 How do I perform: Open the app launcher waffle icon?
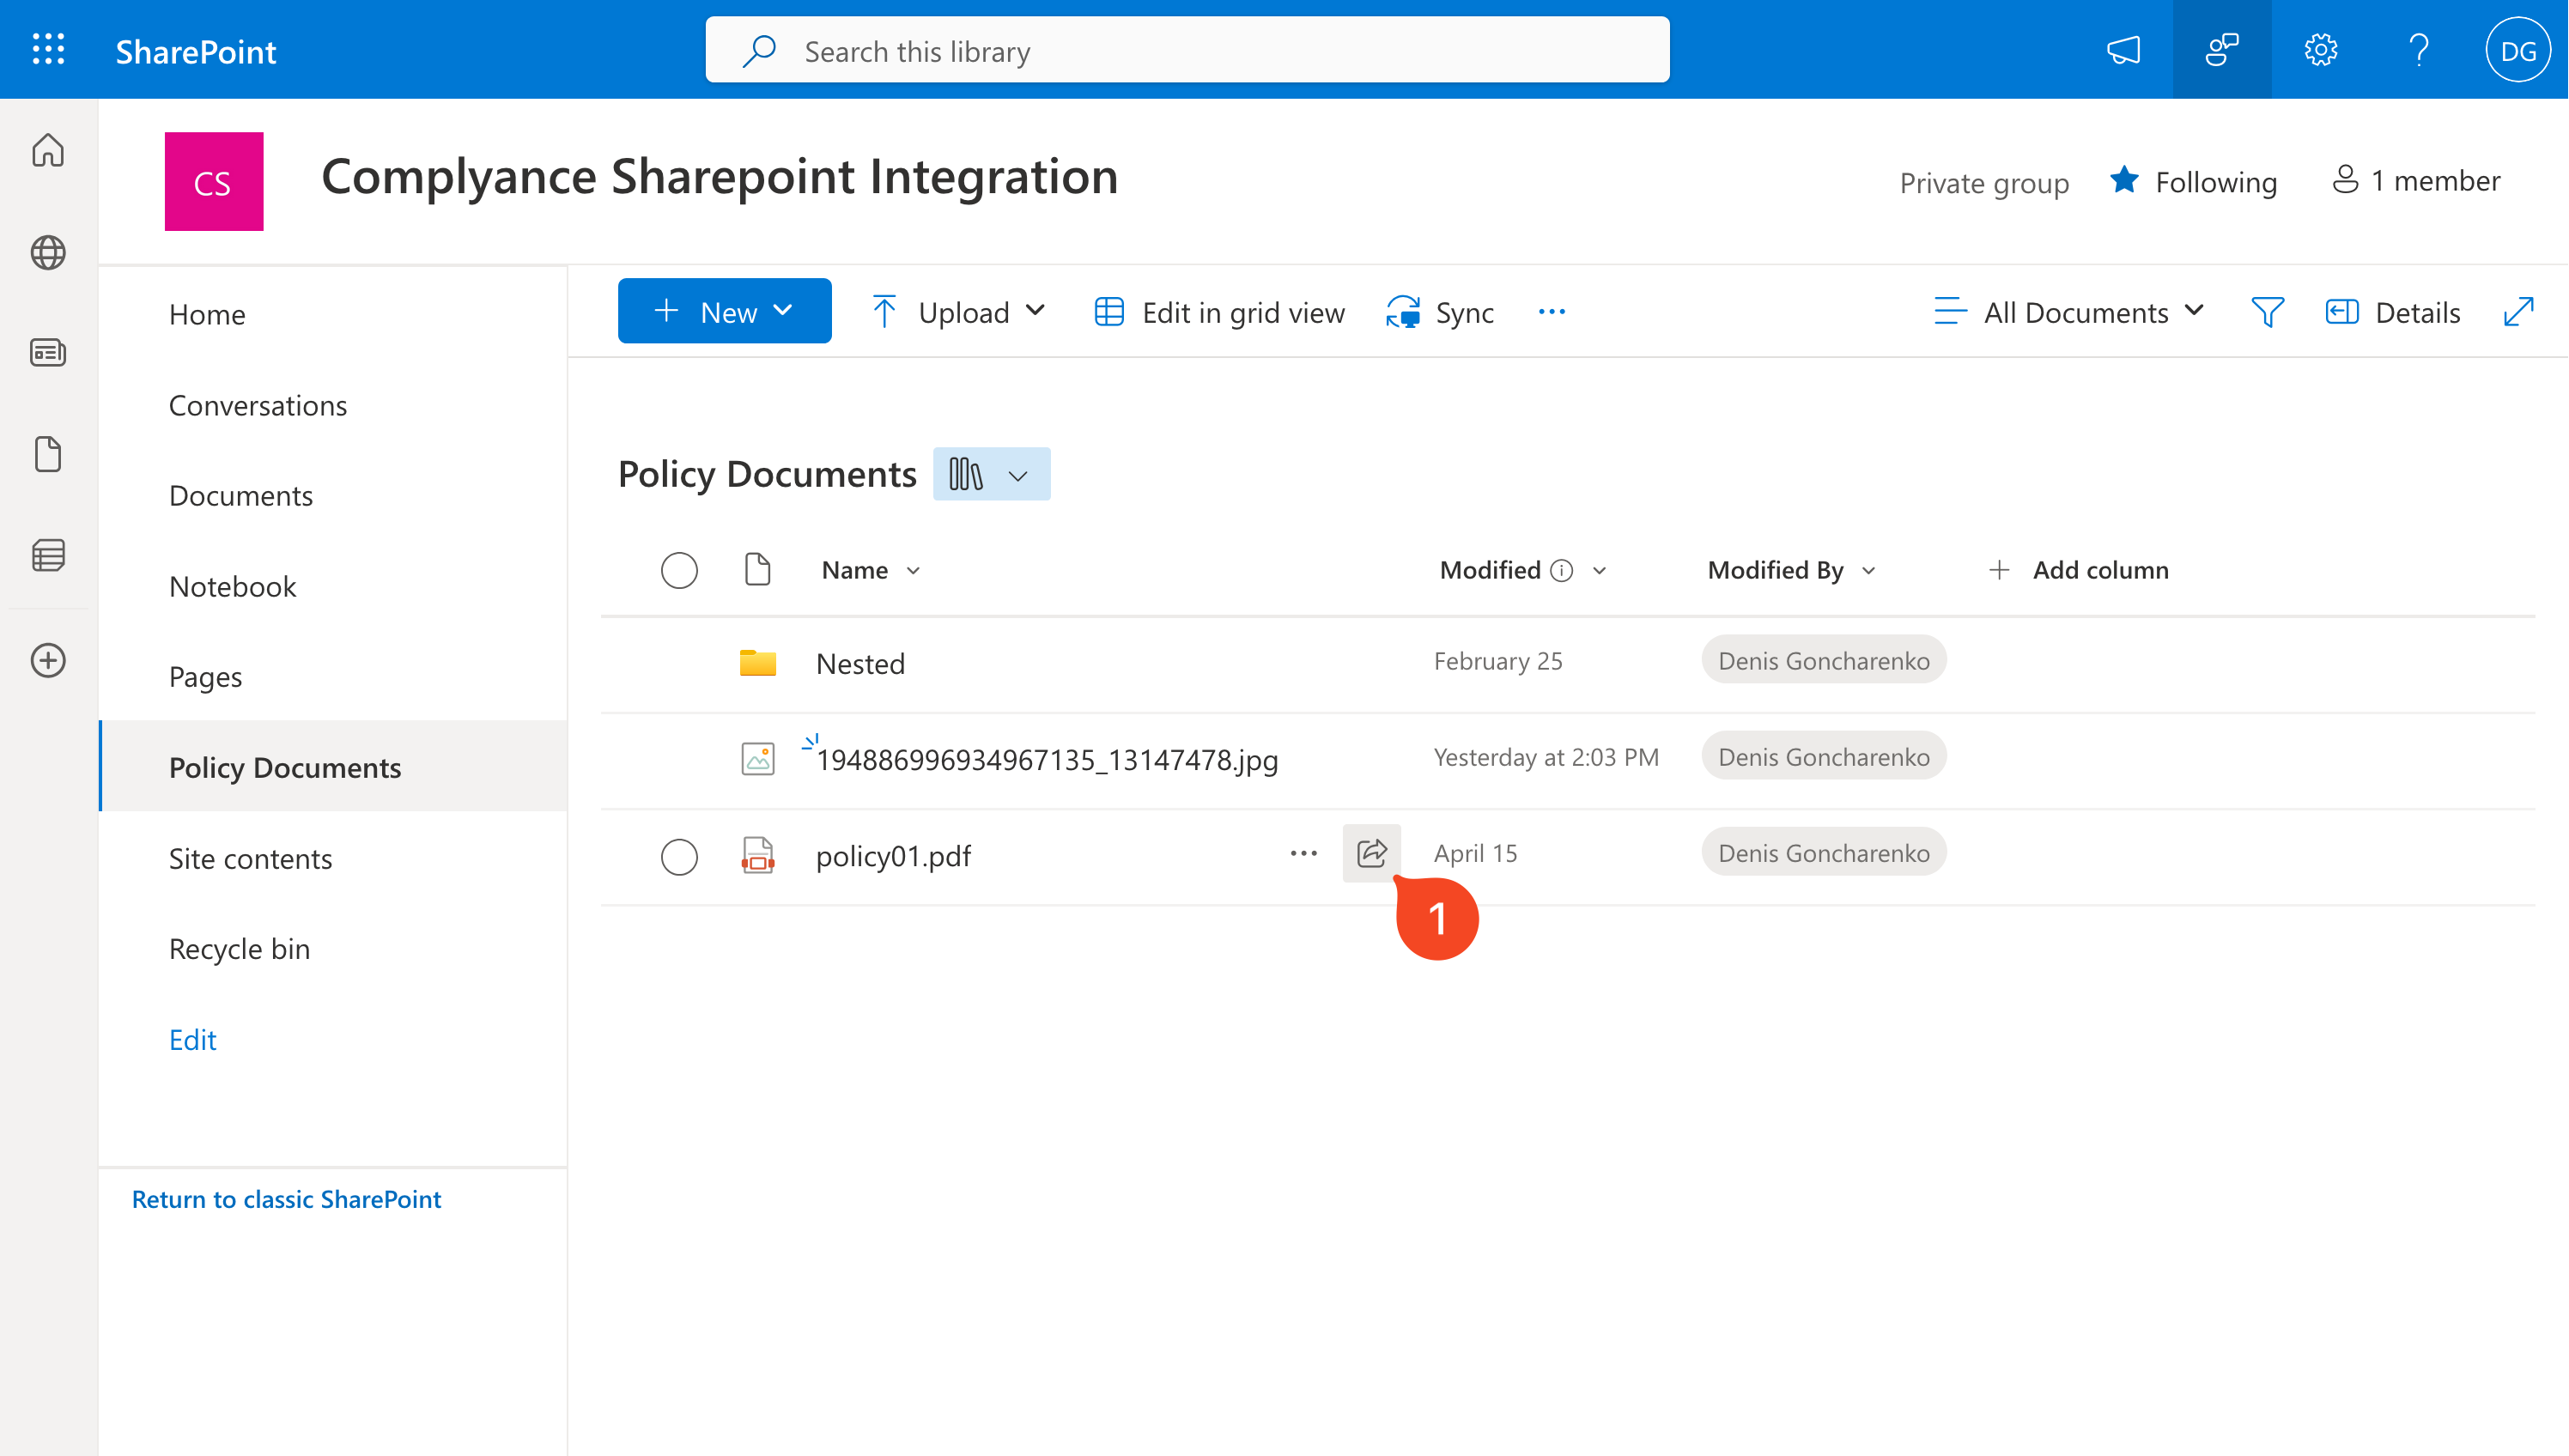pyautogui.click(x=48, y=49)
